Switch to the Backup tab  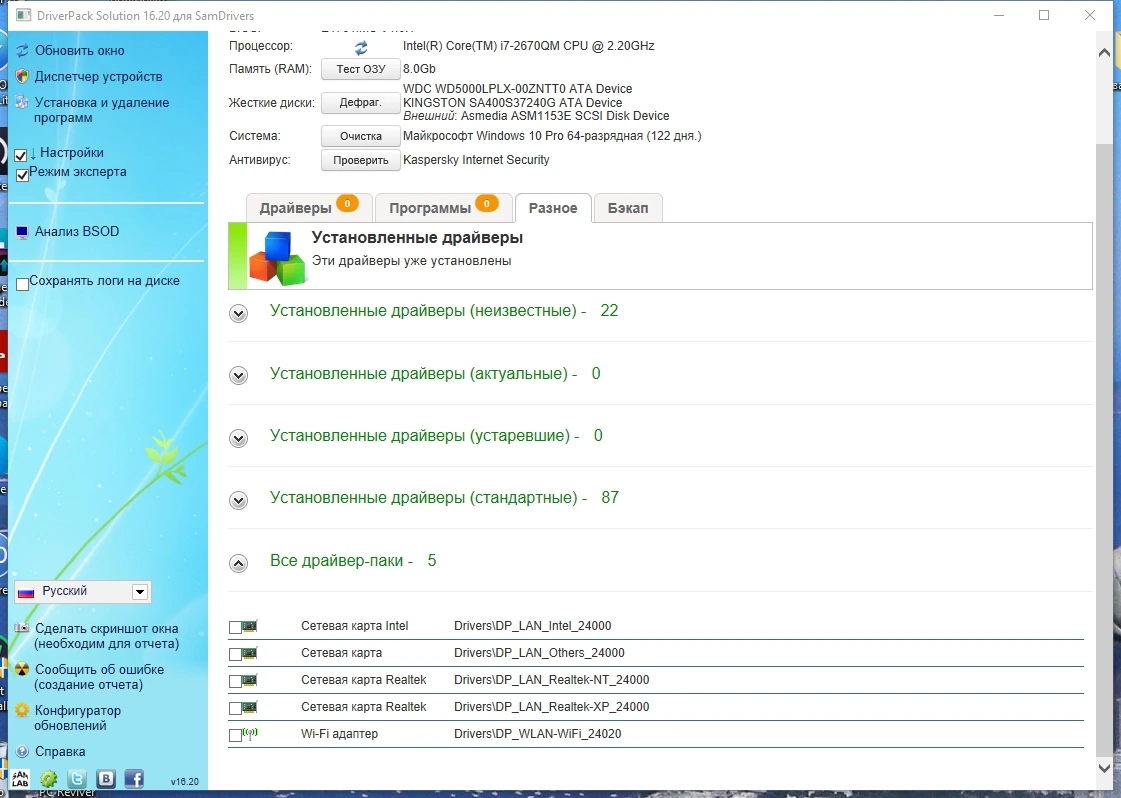[x=628, y=208]
